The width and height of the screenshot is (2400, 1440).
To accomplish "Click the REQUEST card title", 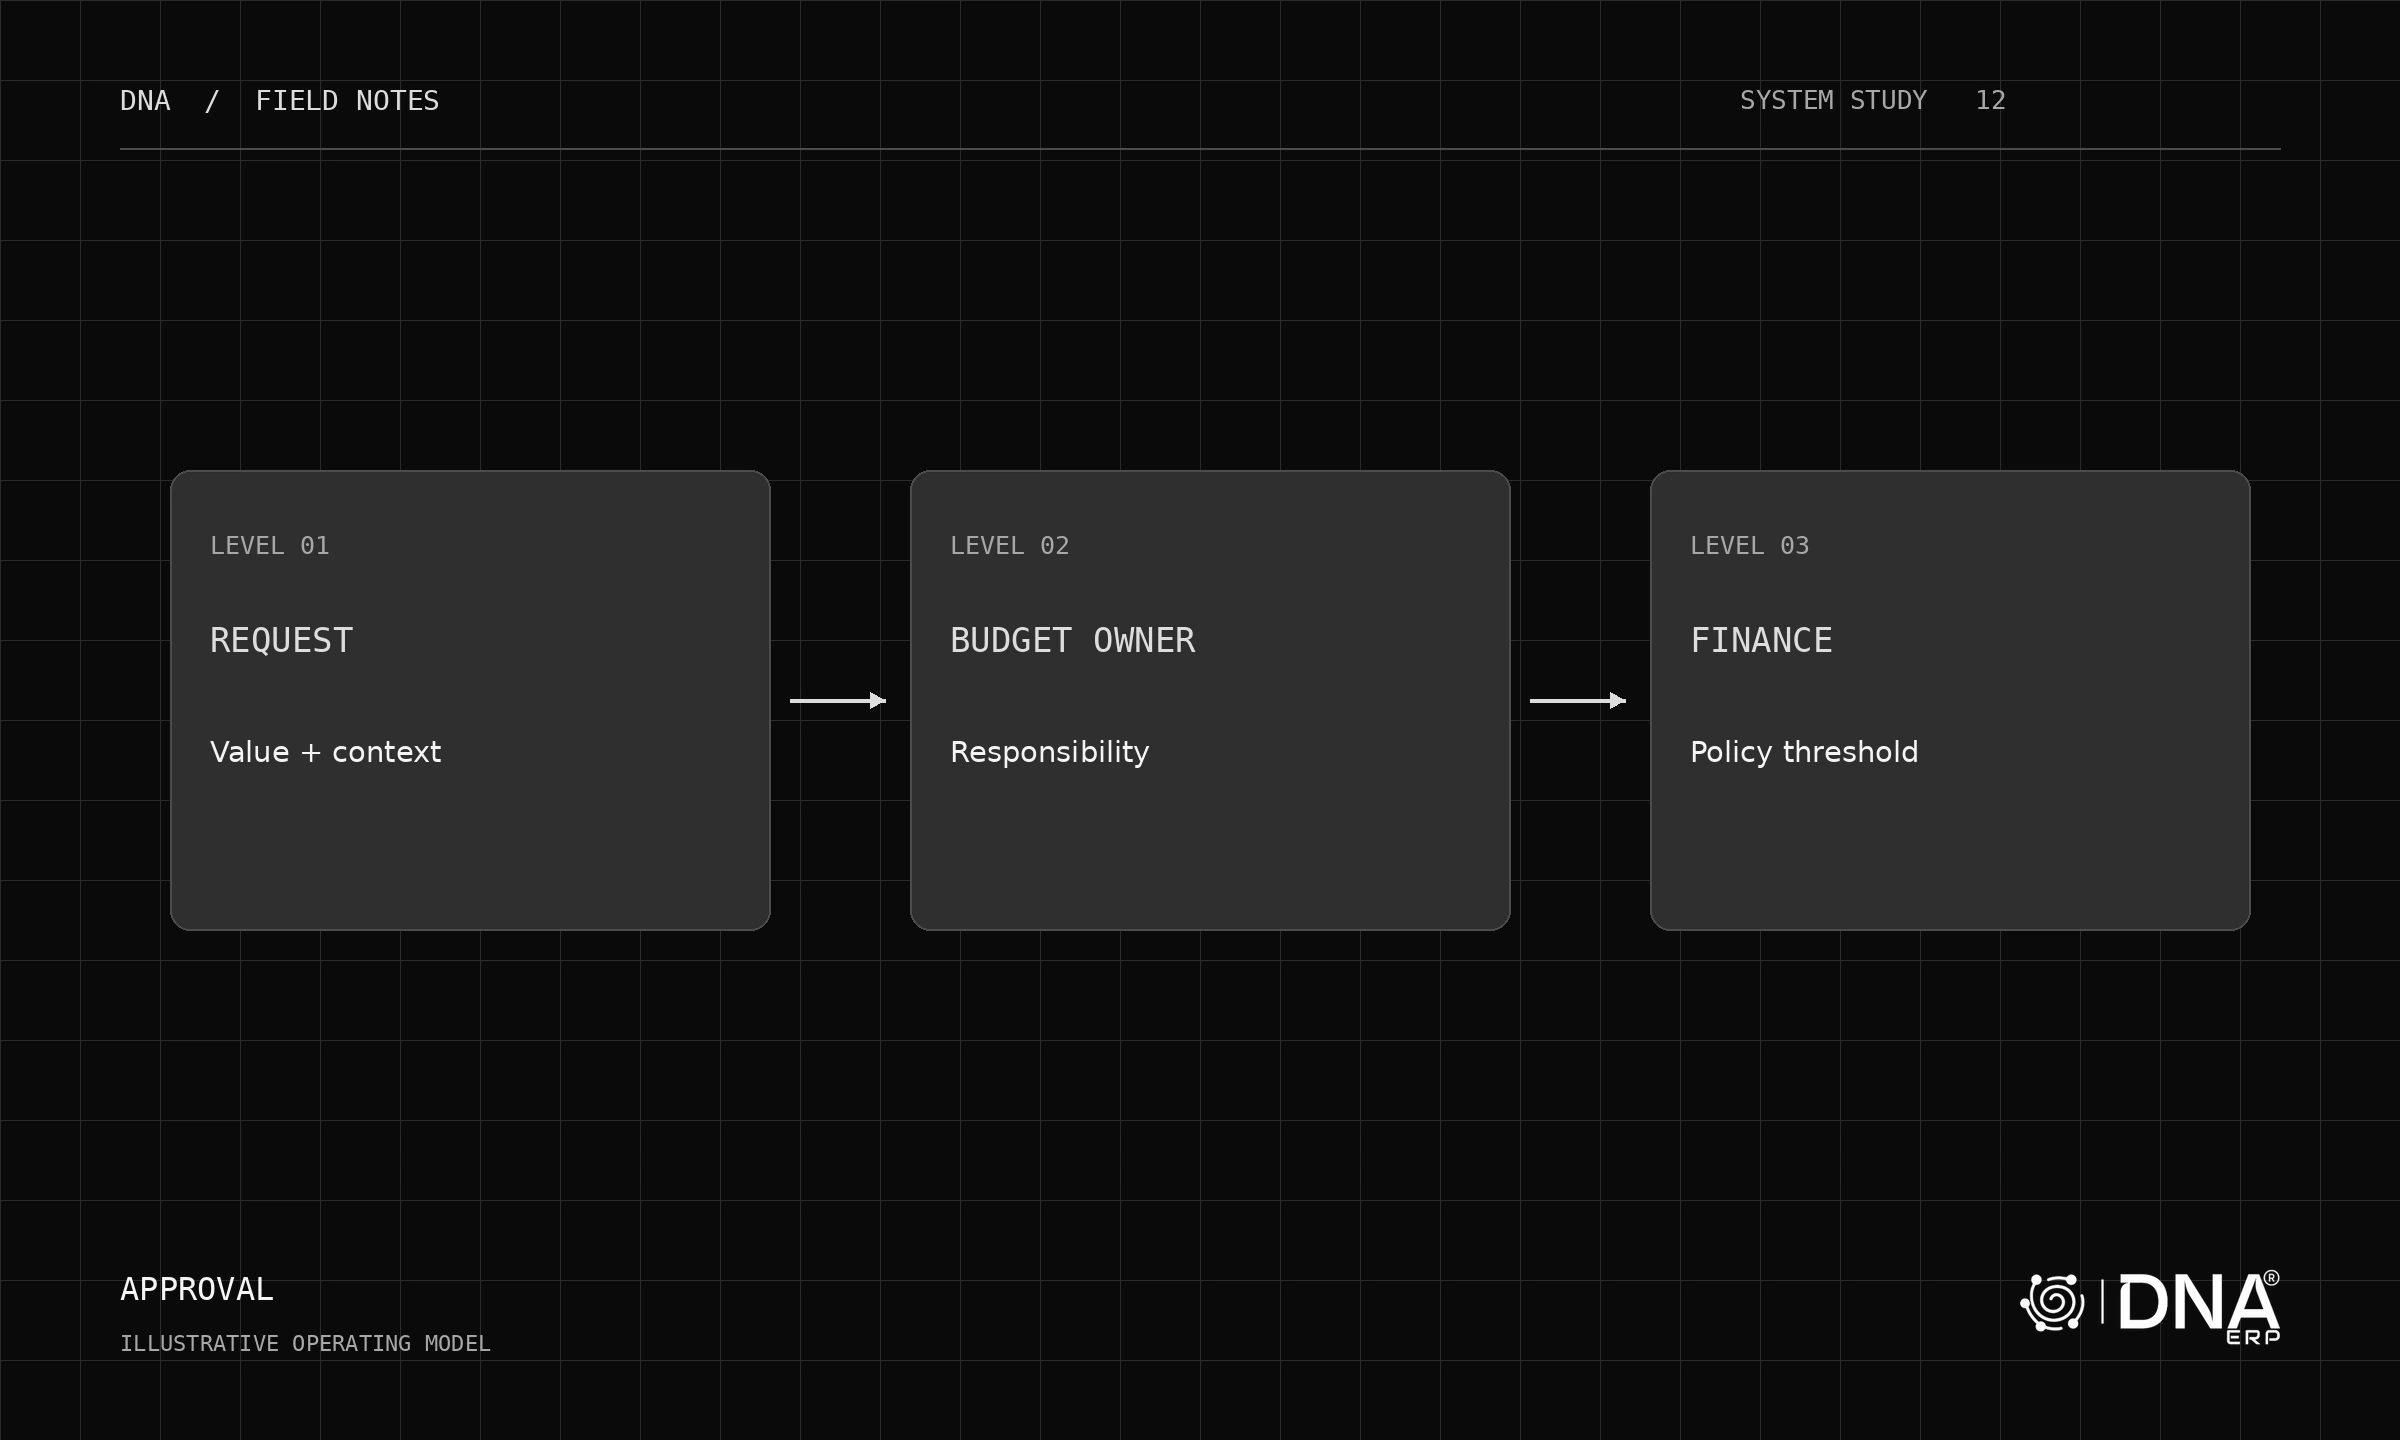I will click(281, 640).
